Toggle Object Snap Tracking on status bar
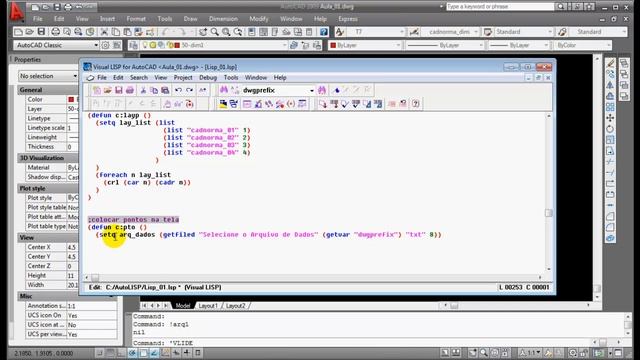The width and height of the screenshot is (640, 360). tap(154, 353)
